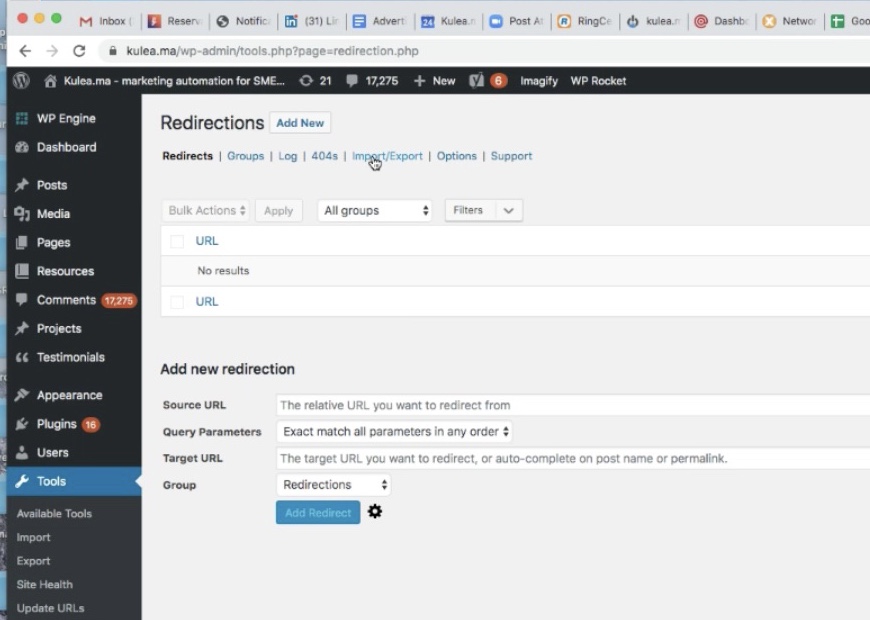Image resolution: width=870 pixels, height=620 pixels.
Task: Open the Appearance brush icon
Action: click(22, 395)
